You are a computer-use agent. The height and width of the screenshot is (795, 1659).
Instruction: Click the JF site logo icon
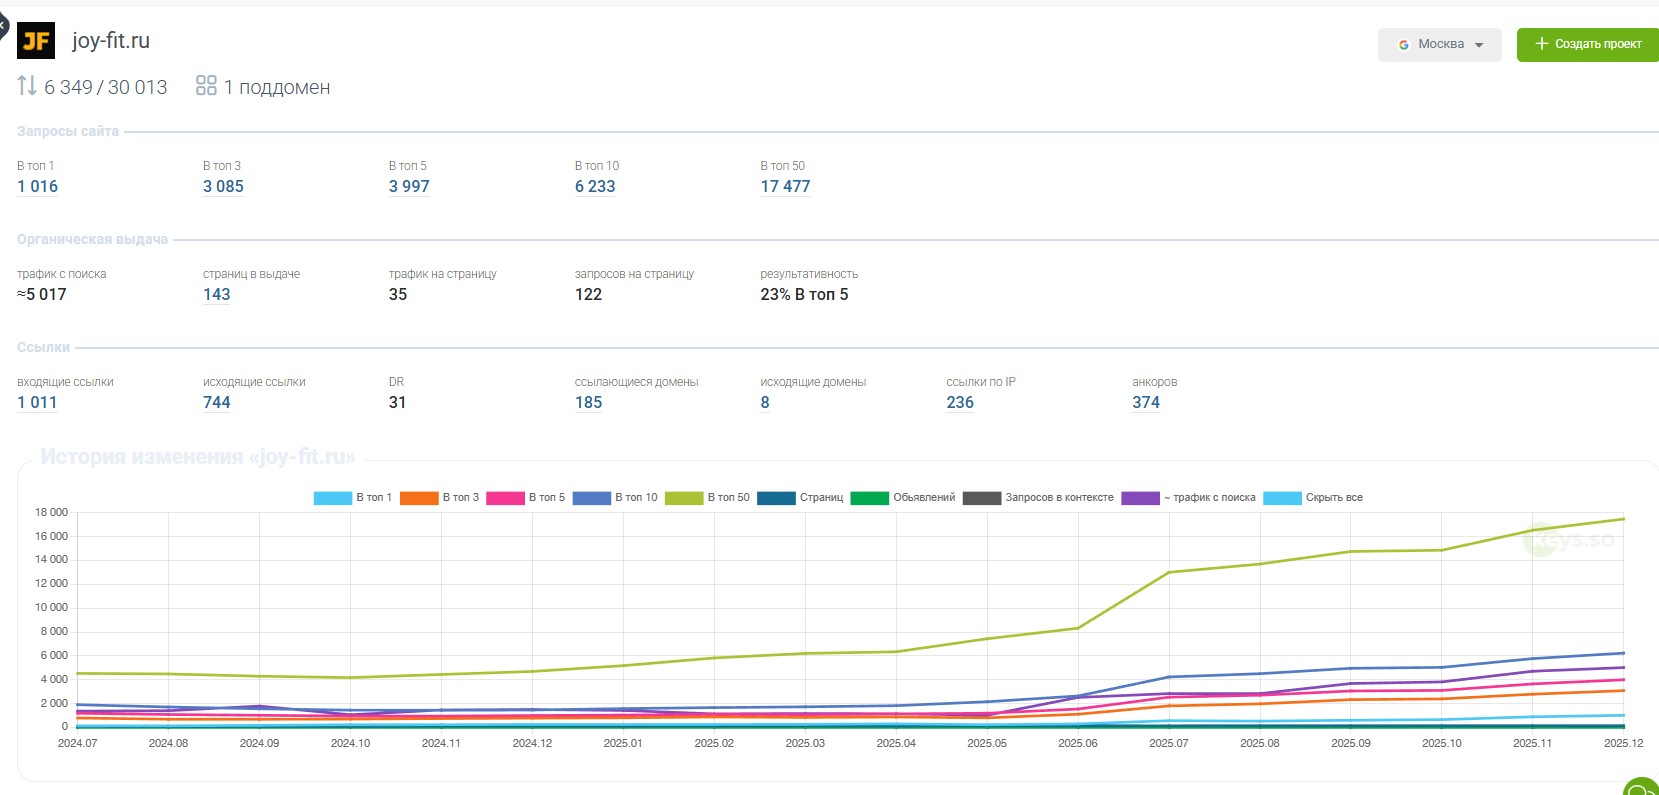click(36, 41)
